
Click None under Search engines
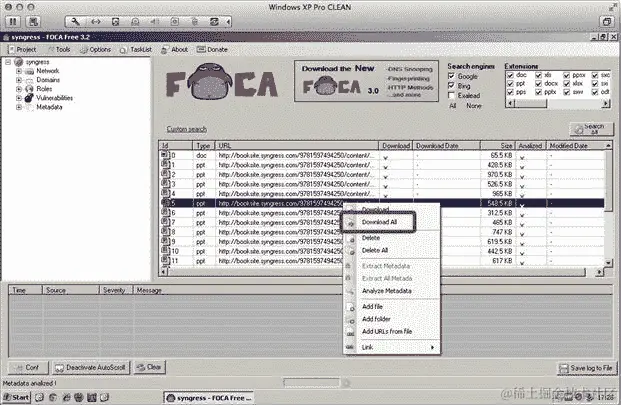(474, 106)
